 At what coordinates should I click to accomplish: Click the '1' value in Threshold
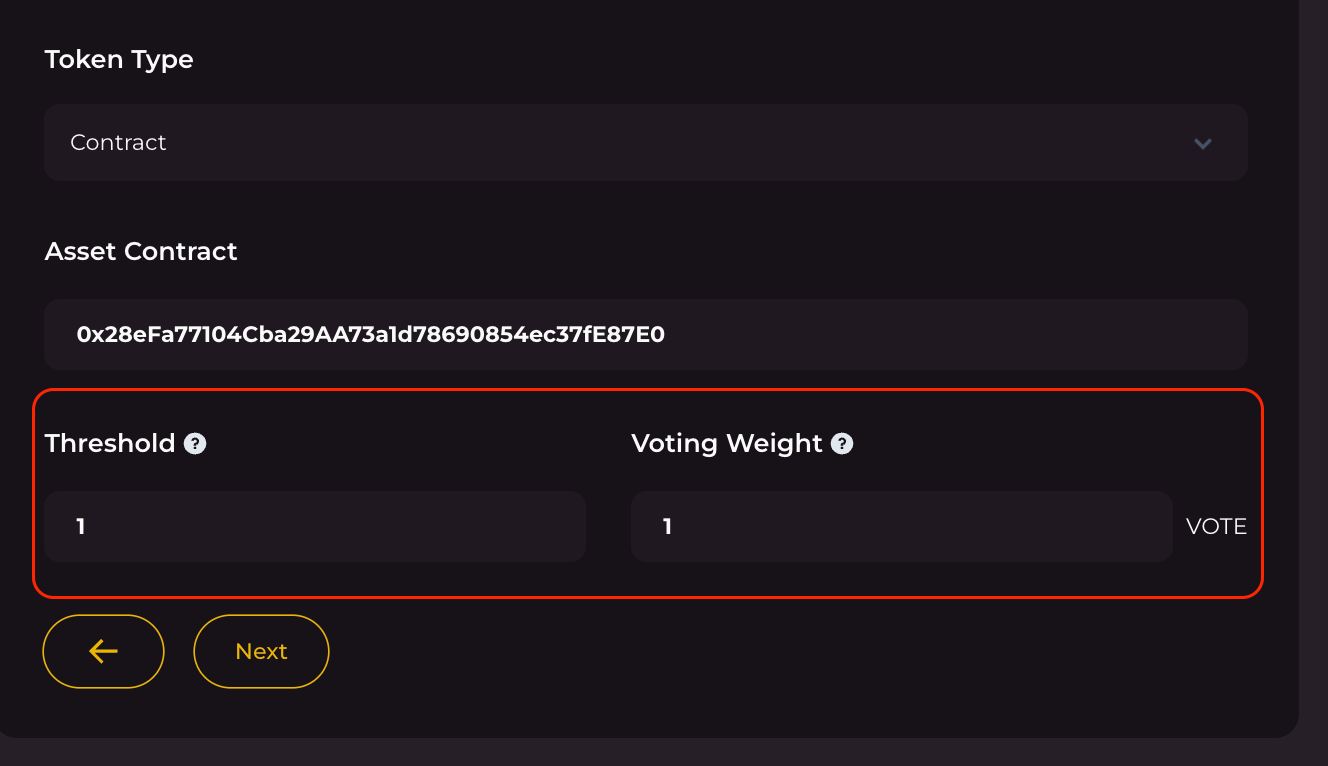[x=81, y=526]
